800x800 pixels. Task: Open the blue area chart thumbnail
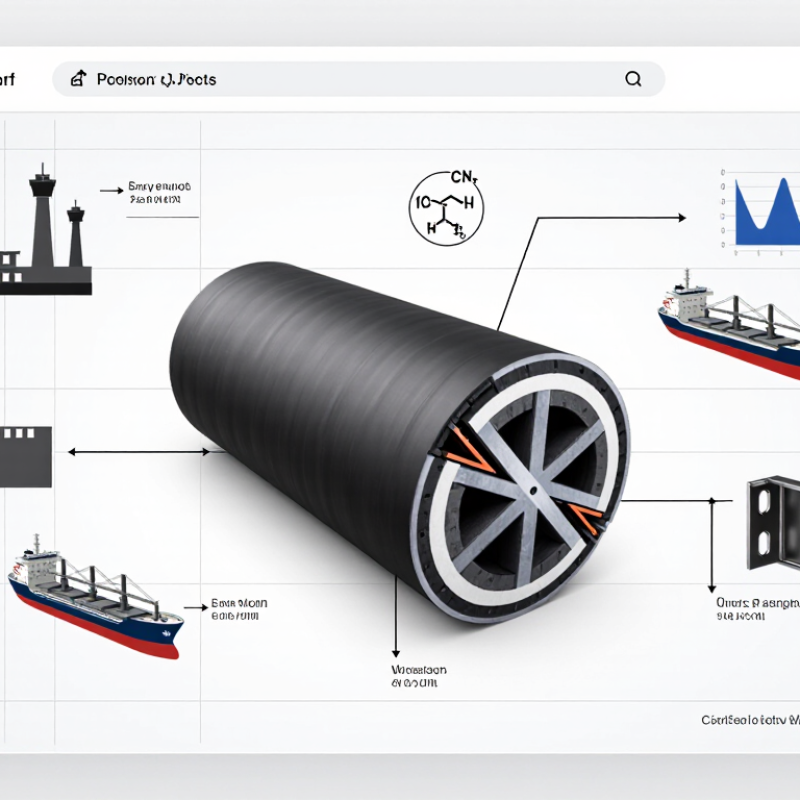point(761,212)
